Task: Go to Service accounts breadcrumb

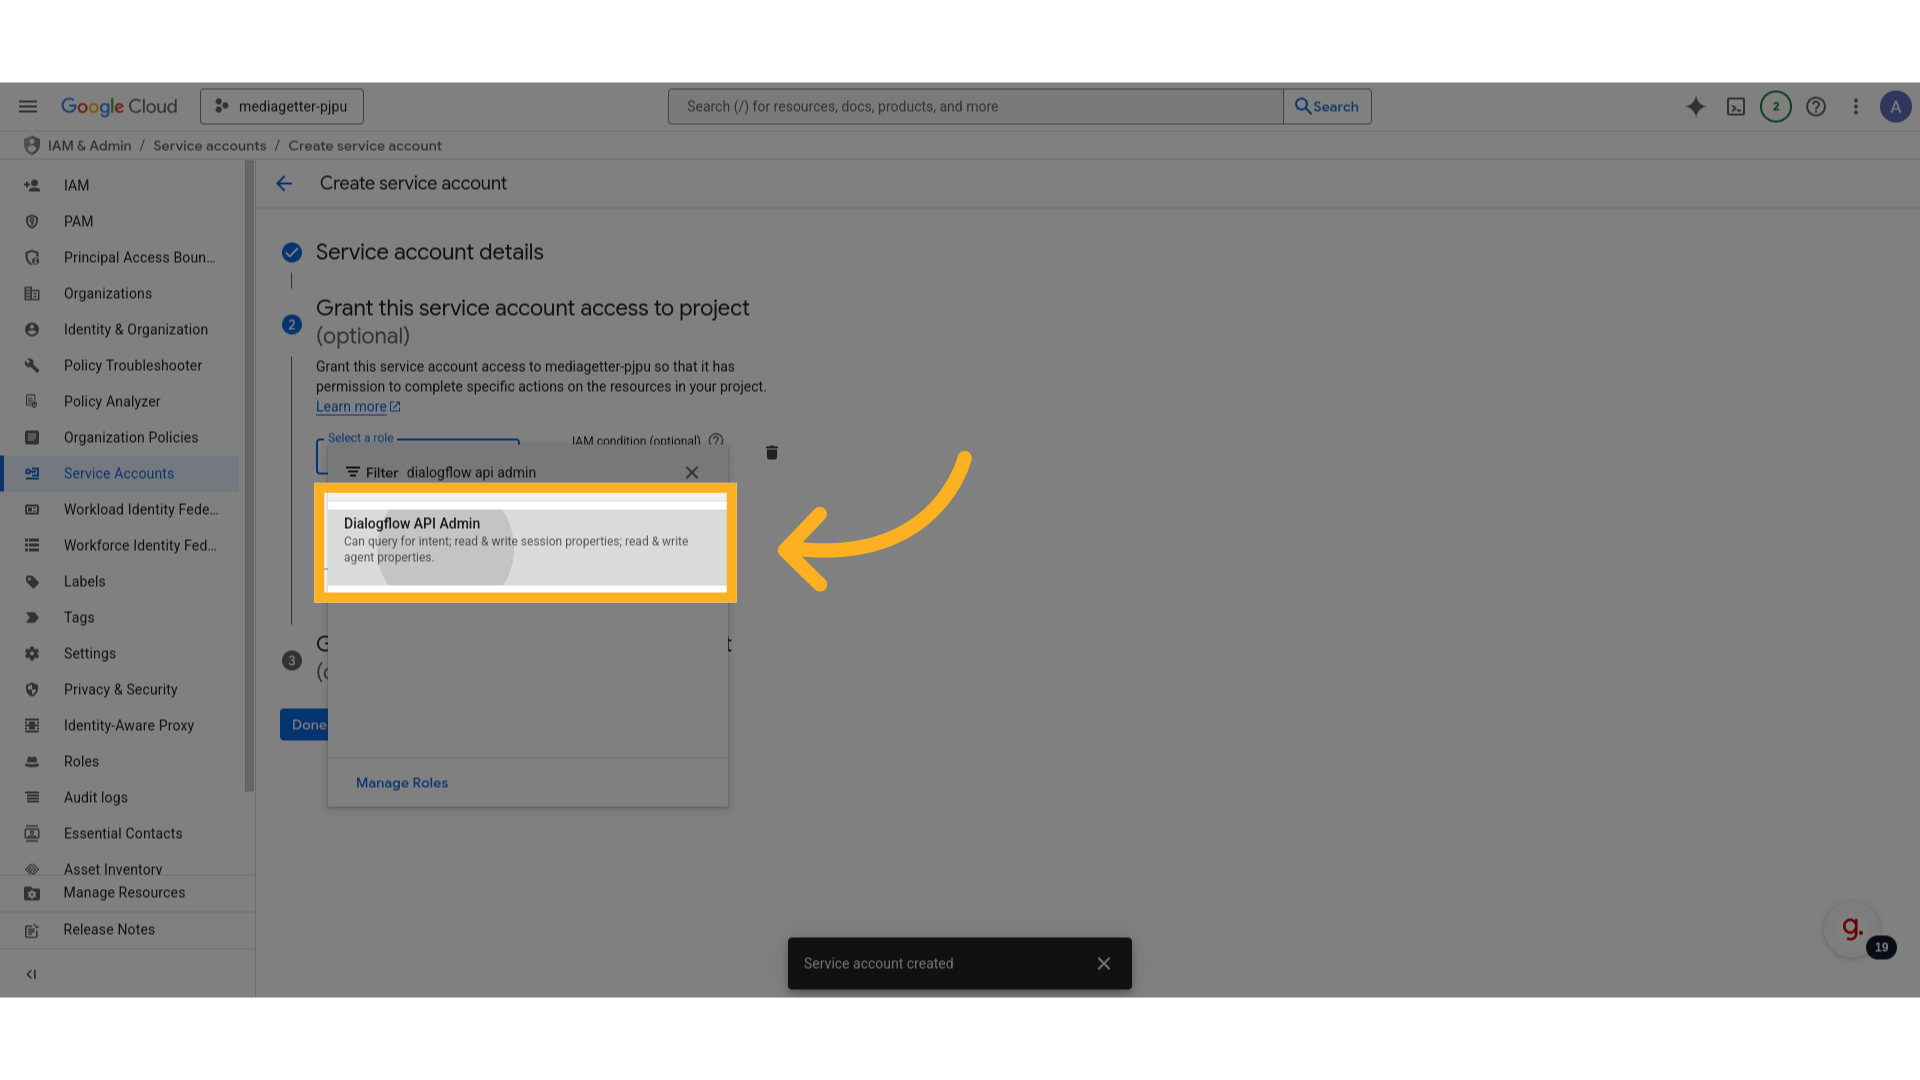Action: [209, 145]
